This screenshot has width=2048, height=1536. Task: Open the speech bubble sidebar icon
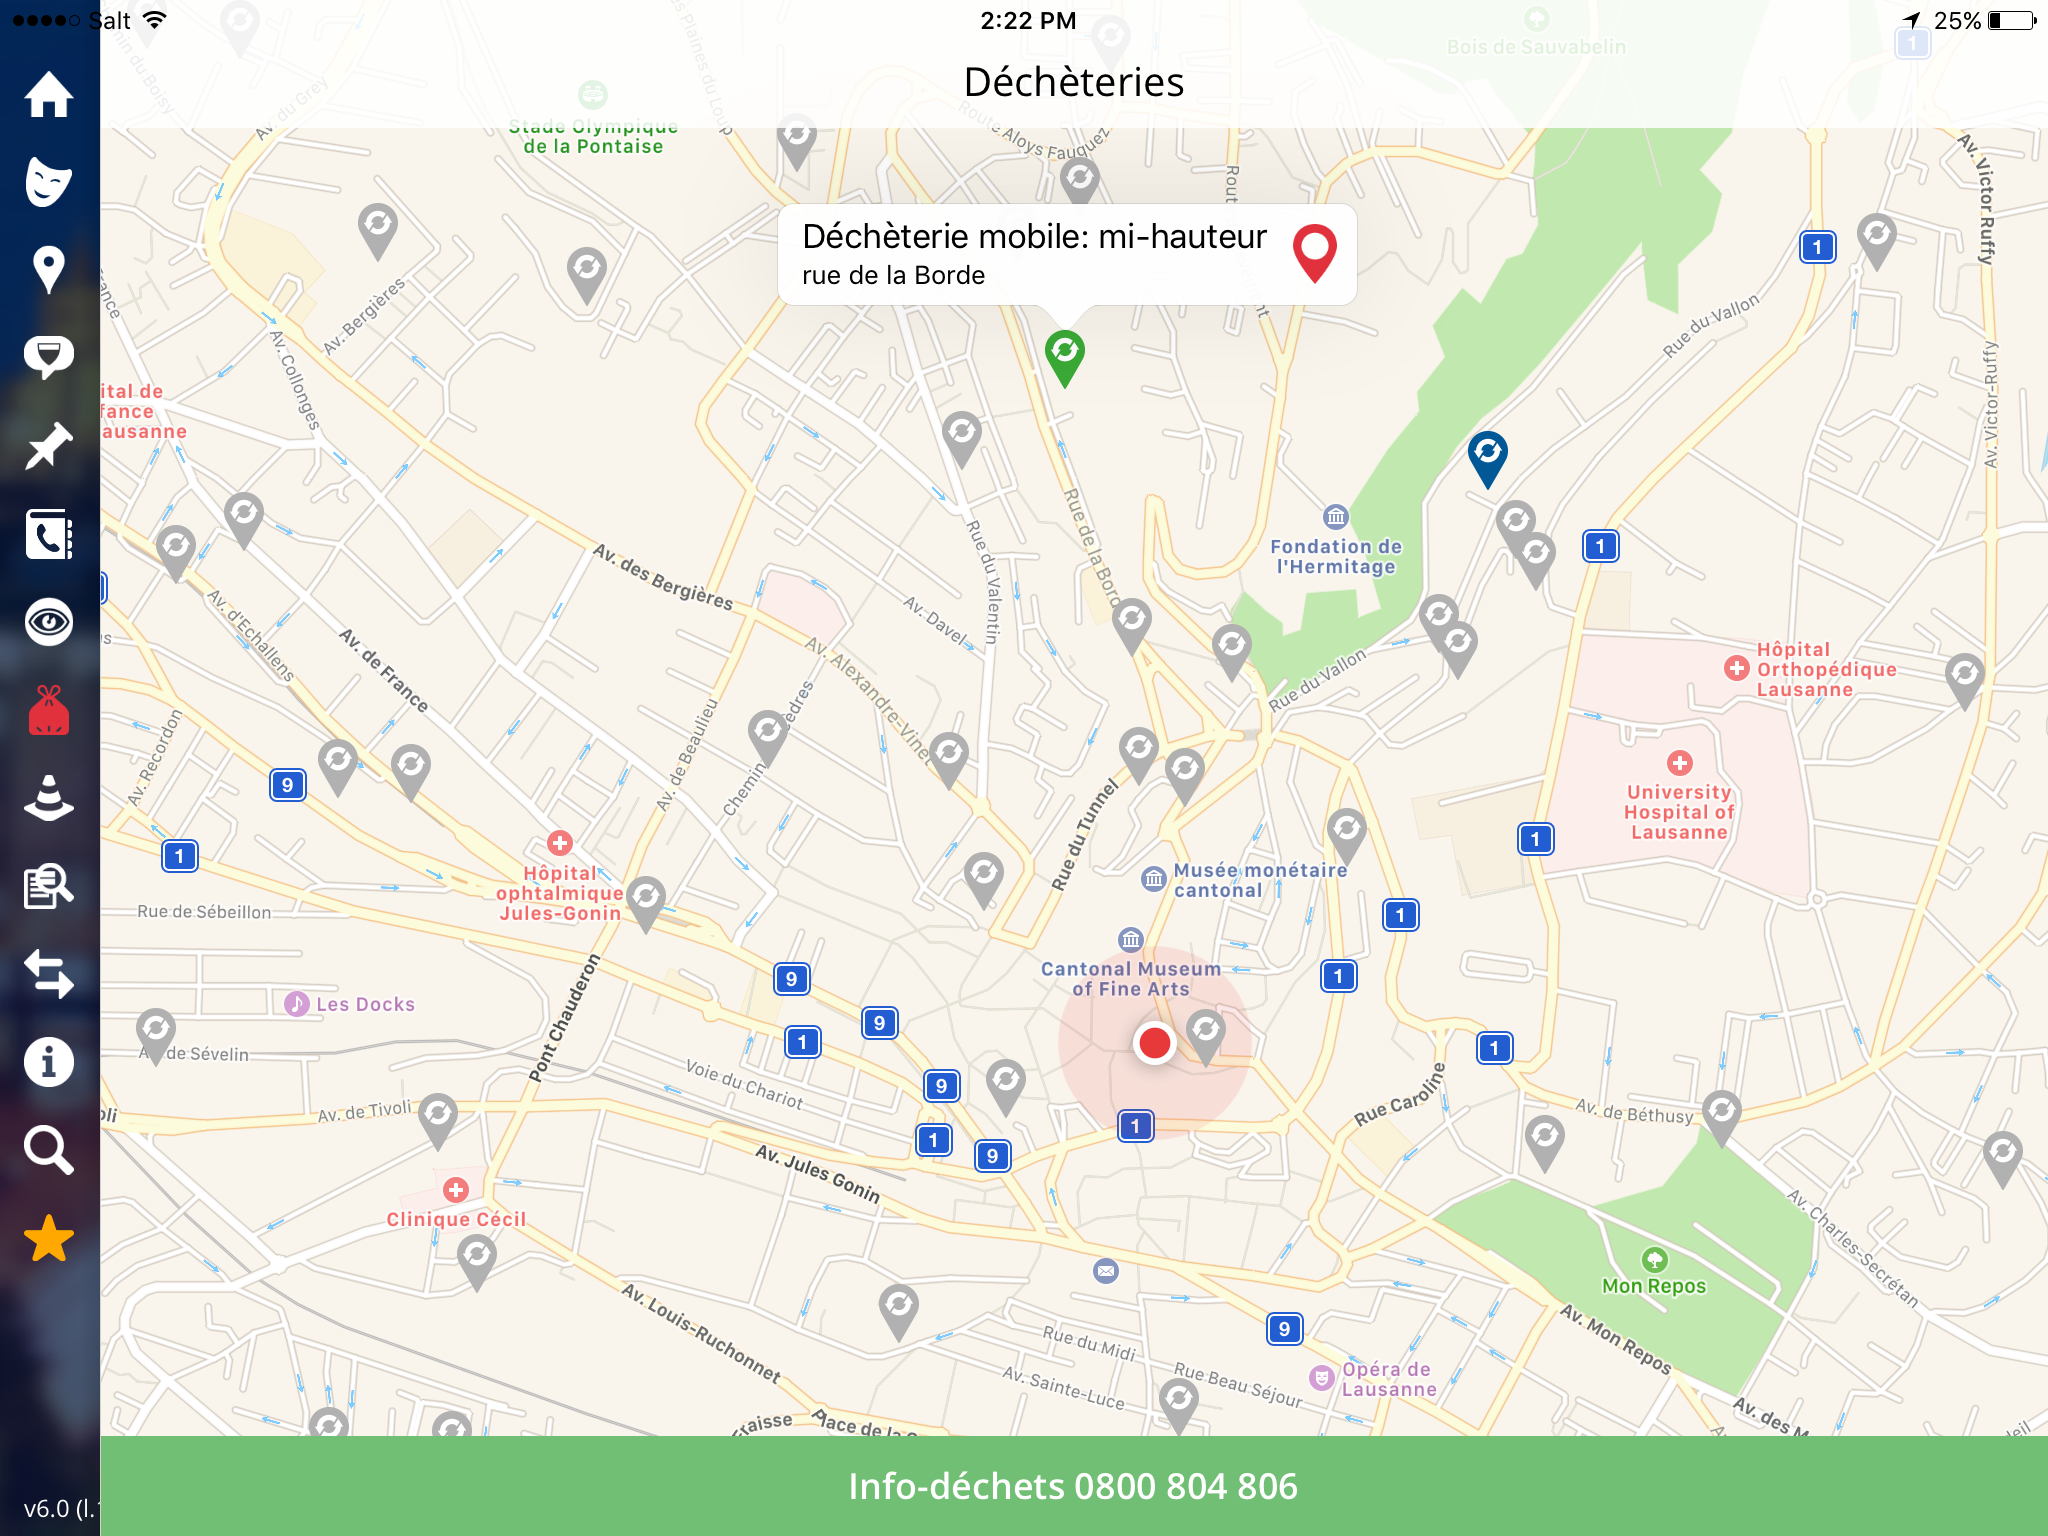[48, 357]
